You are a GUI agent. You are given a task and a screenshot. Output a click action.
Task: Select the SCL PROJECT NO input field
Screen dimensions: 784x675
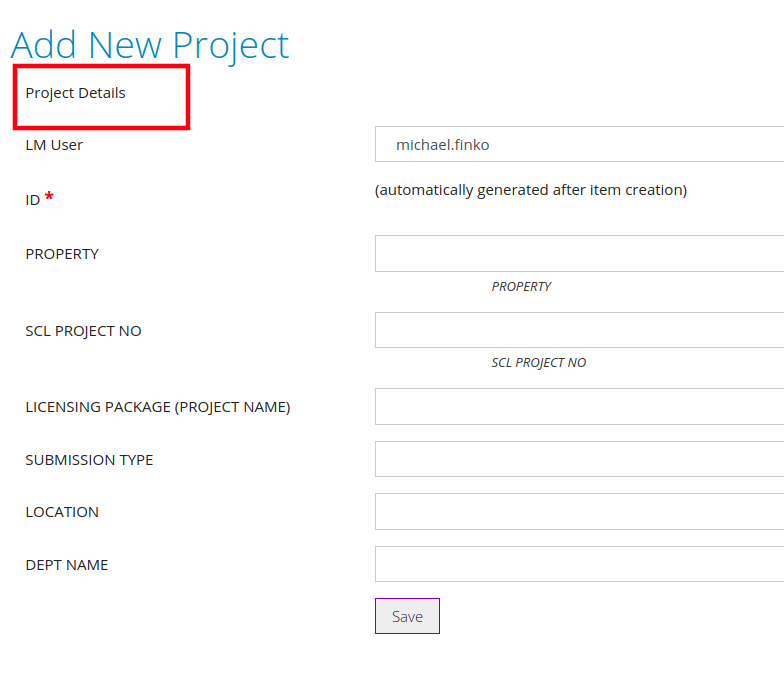[580, 330]
